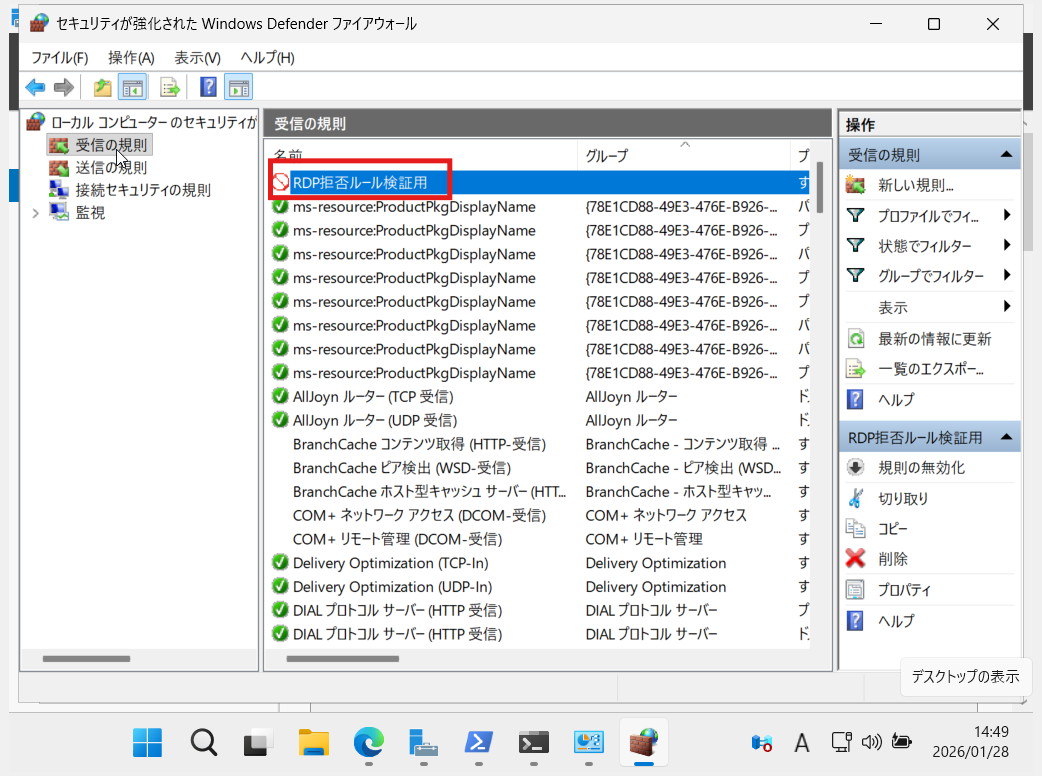Open taskbar Search icon
Screen dimensions: 1042x776
coord(203,742)
